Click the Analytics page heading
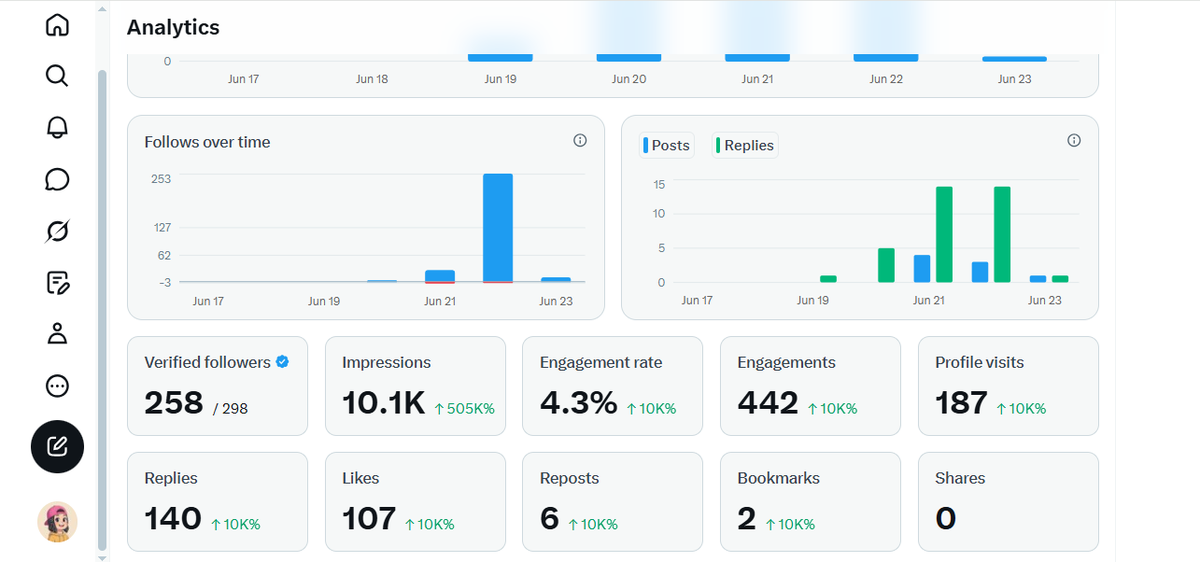The height and width of the screenshot is (562, 1200). coord(173,27)
